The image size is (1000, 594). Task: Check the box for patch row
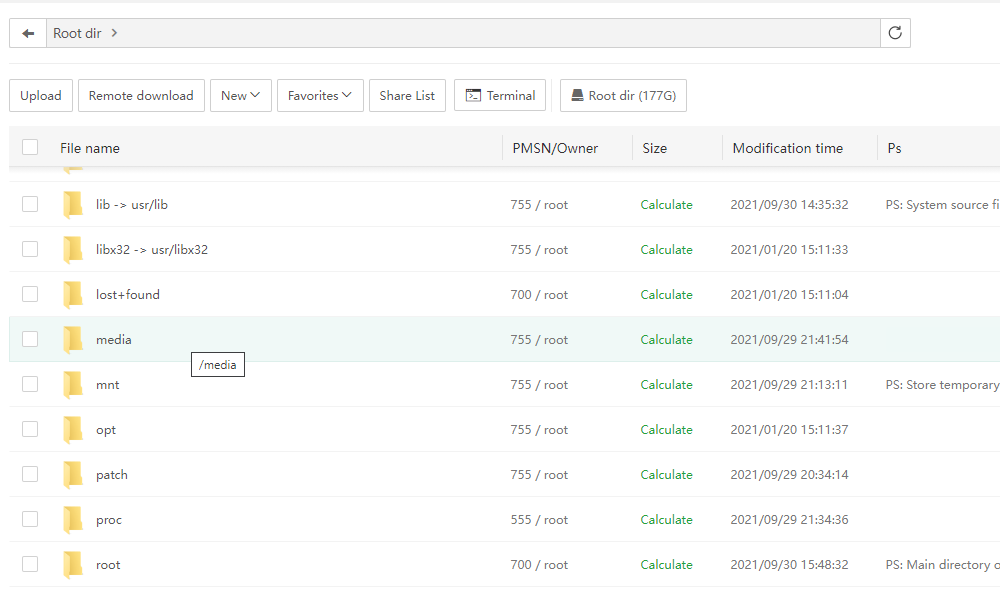tap(30, 474)
